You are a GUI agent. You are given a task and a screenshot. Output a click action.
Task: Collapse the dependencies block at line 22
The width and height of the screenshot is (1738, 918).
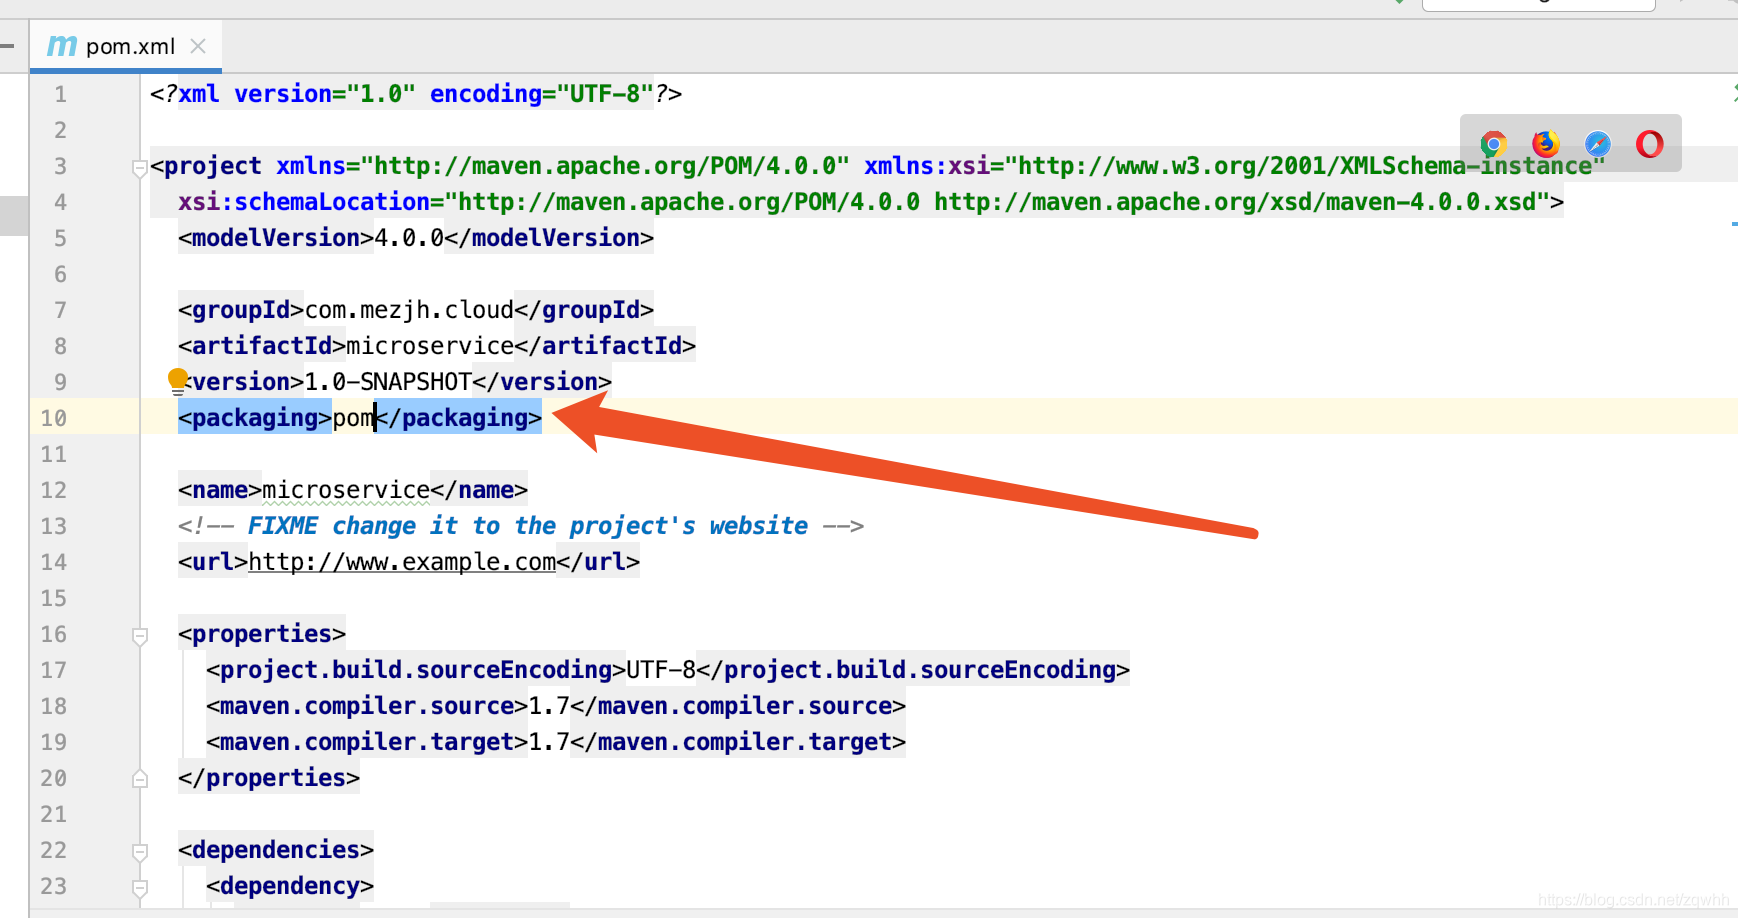click(140, 852)
